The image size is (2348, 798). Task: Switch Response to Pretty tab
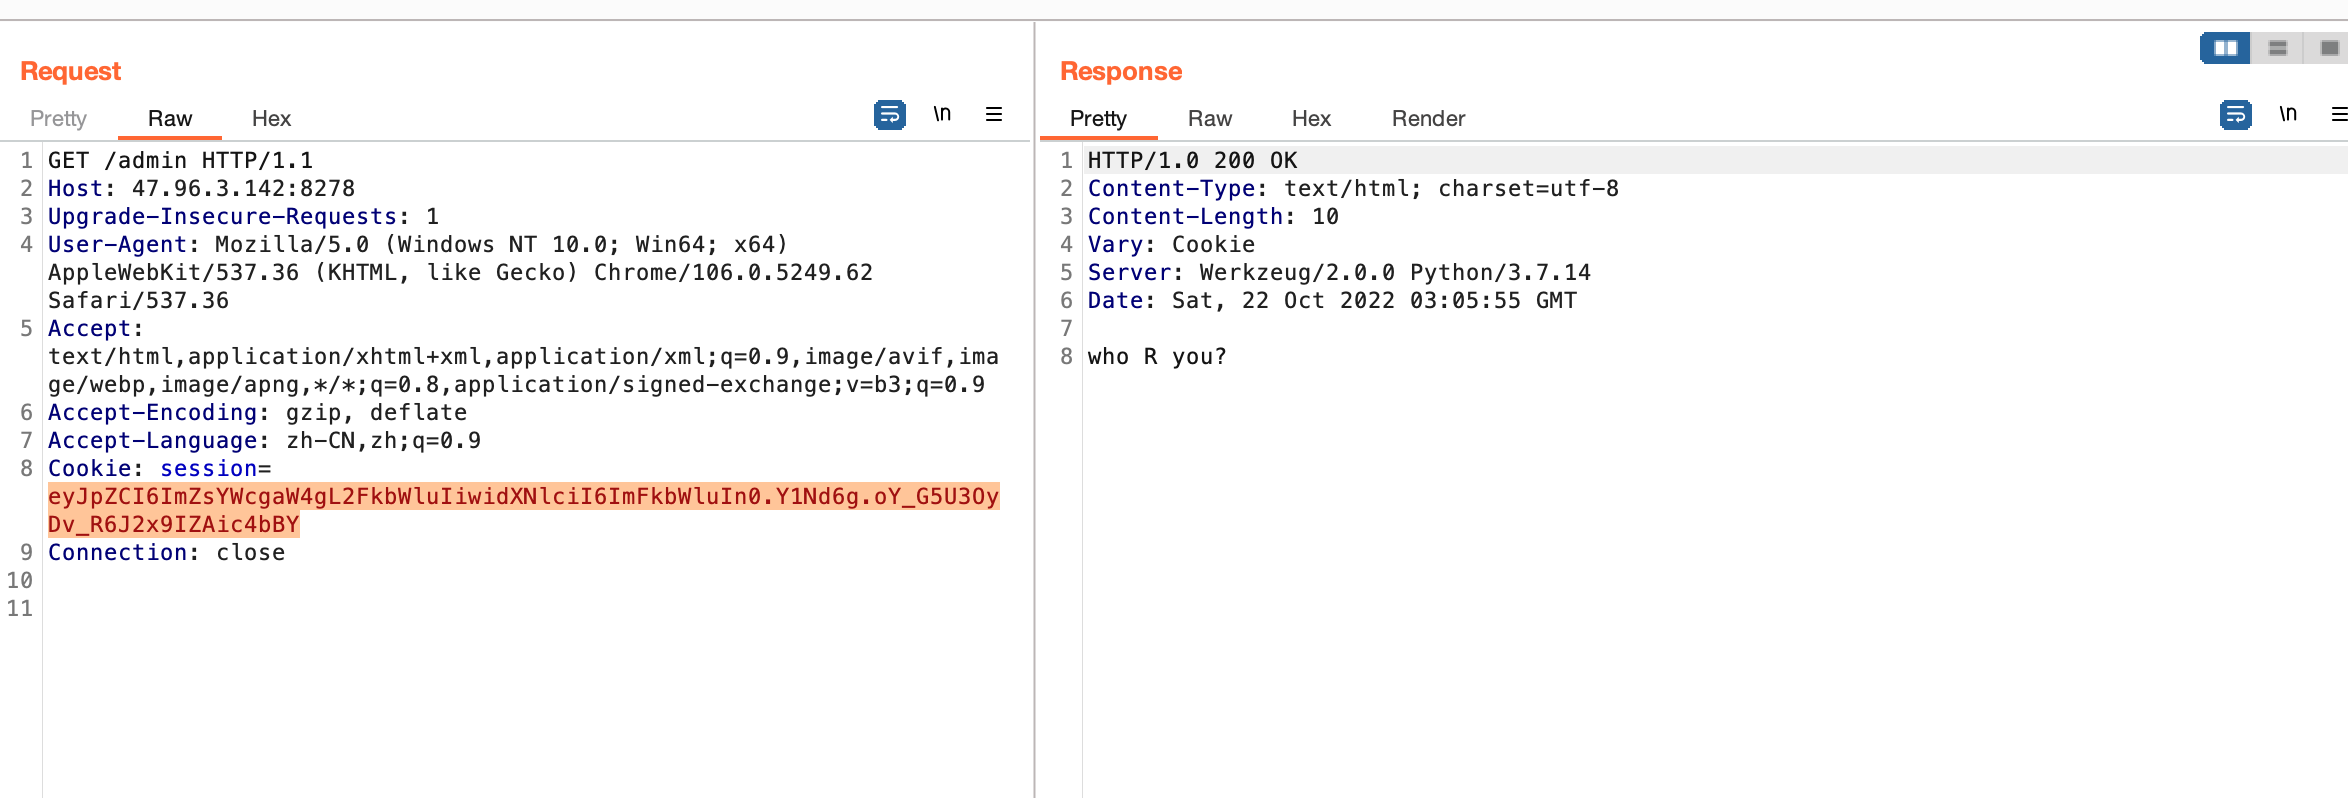point(1098,119)
